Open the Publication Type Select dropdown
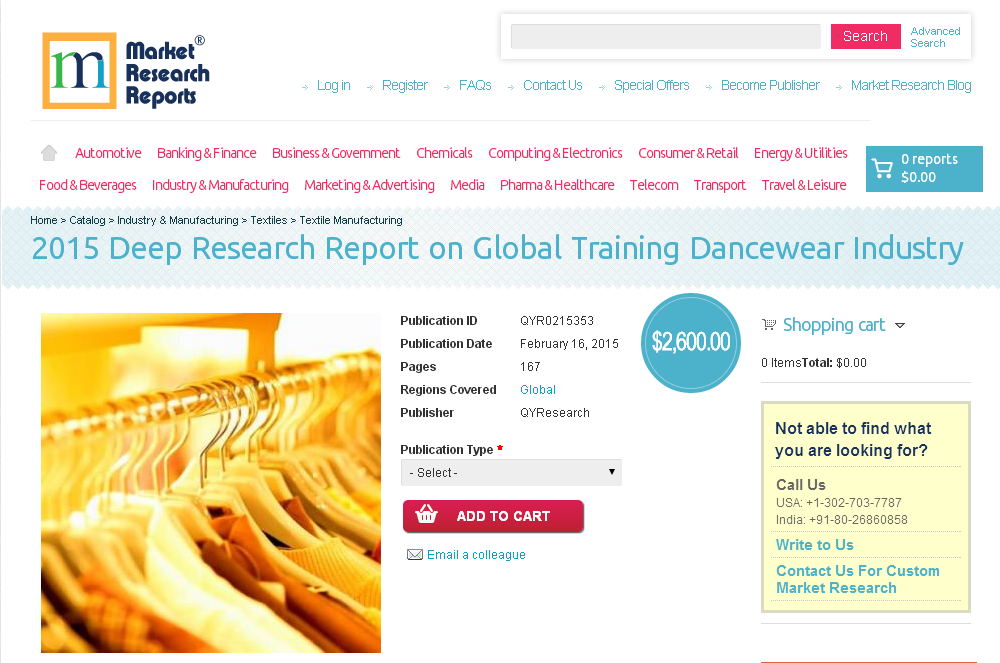 (511, 472)
